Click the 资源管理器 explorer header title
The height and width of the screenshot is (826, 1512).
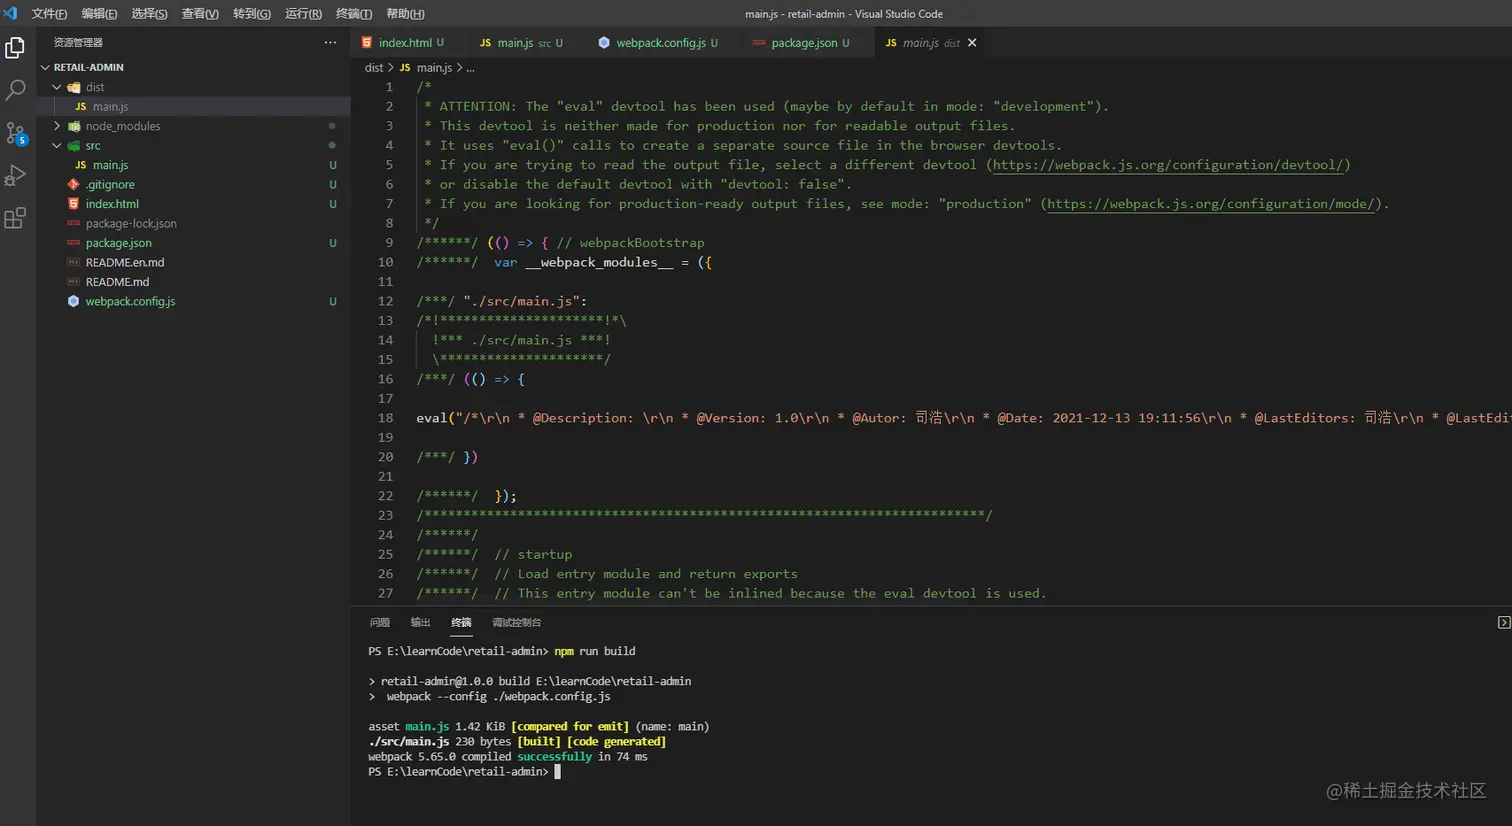78,42
